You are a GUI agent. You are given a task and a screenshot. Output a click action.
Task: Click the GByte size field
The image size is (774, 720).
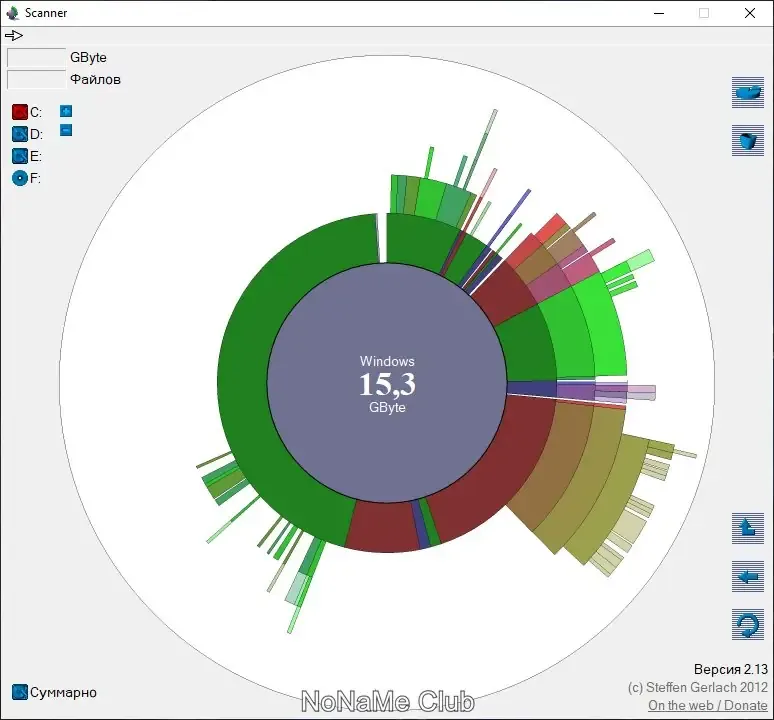click(37, 57)
